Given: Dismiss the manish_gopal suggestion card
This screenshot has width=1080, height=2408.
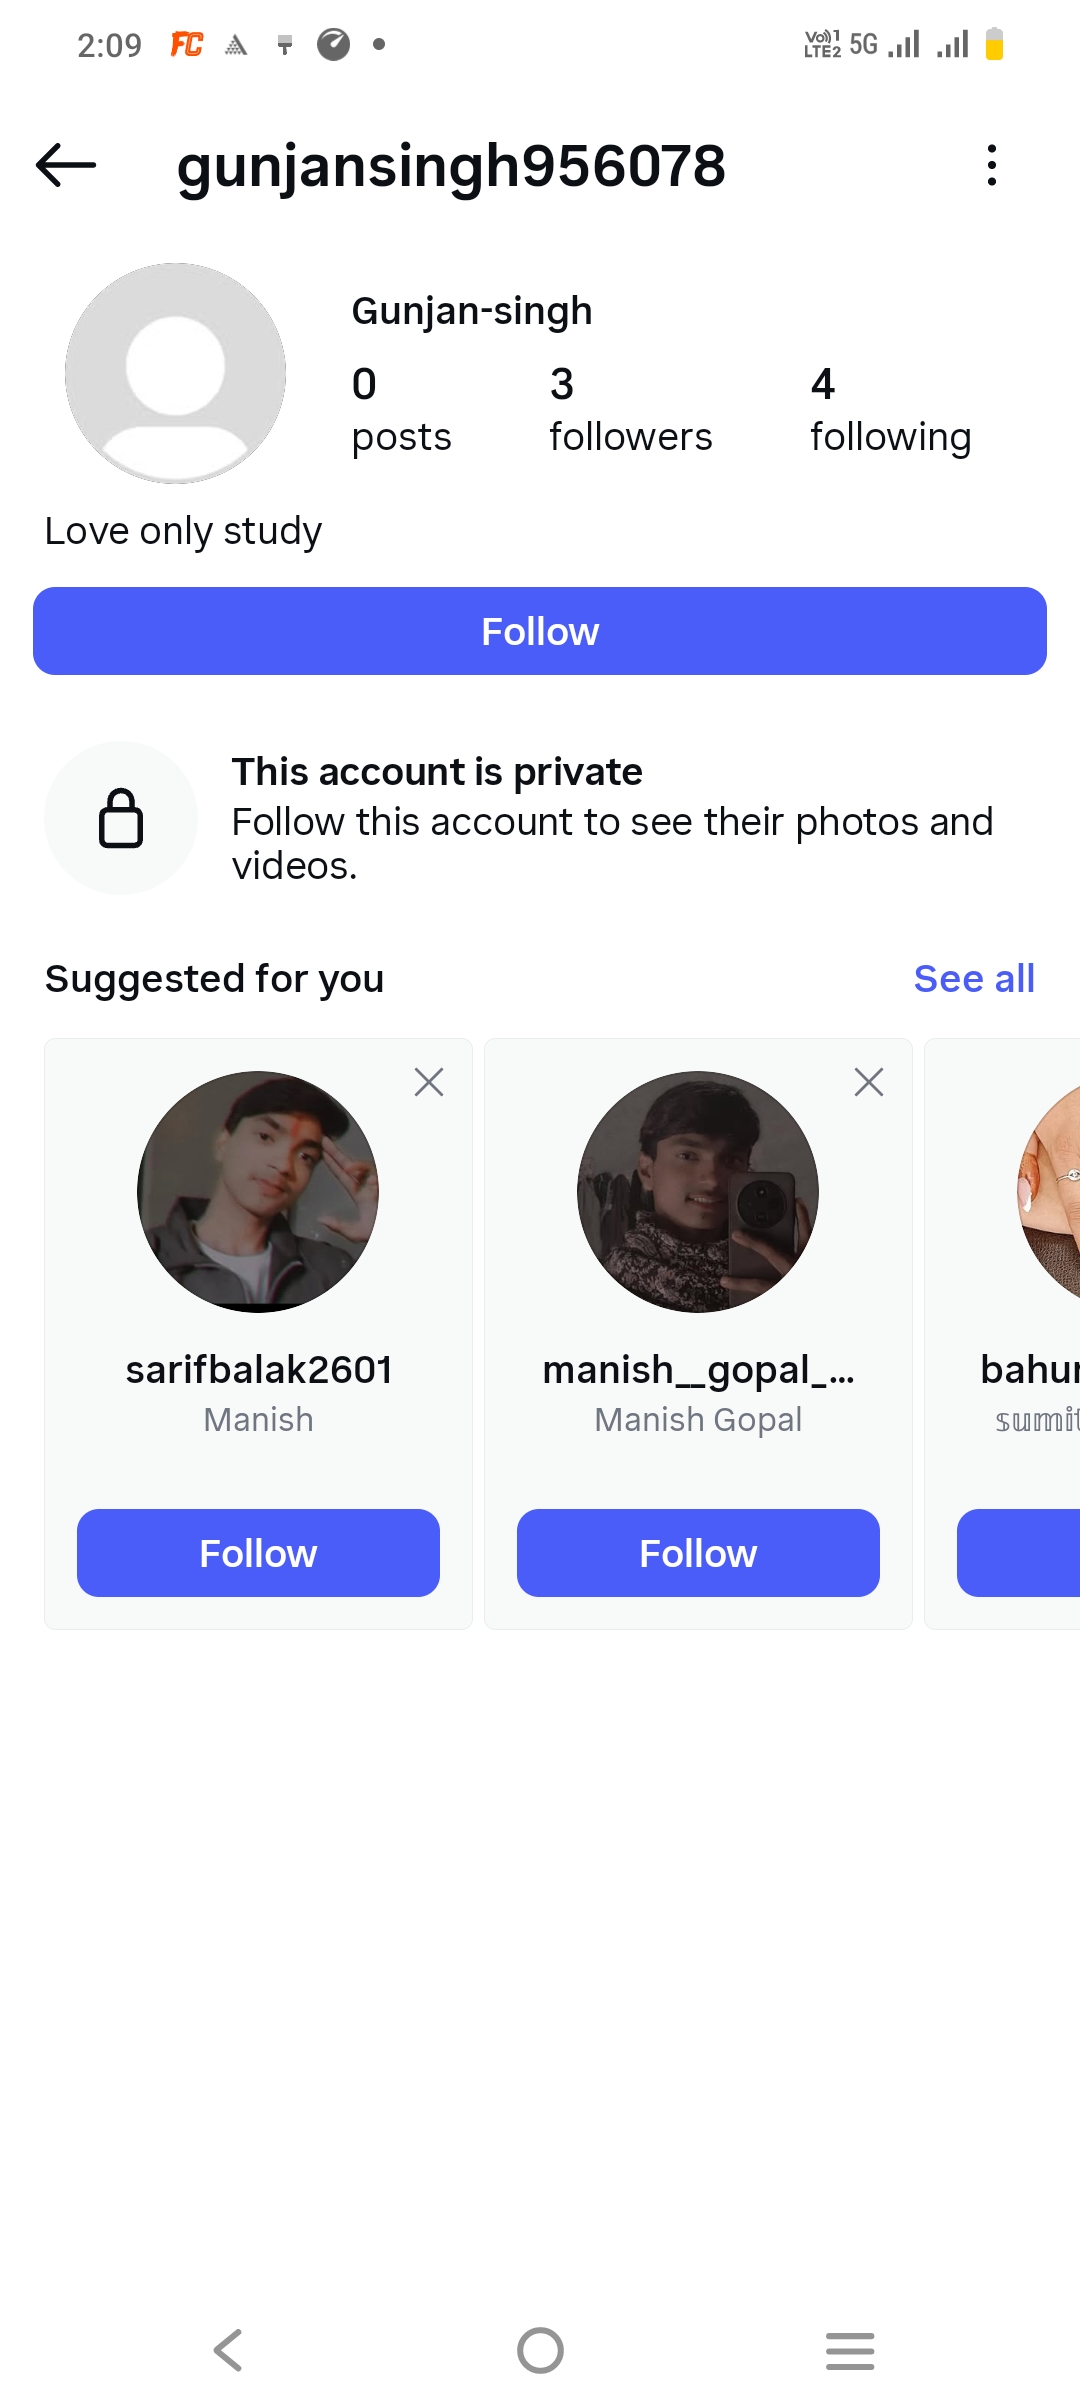Looking at the screenshot, I should coord(869,1082).
